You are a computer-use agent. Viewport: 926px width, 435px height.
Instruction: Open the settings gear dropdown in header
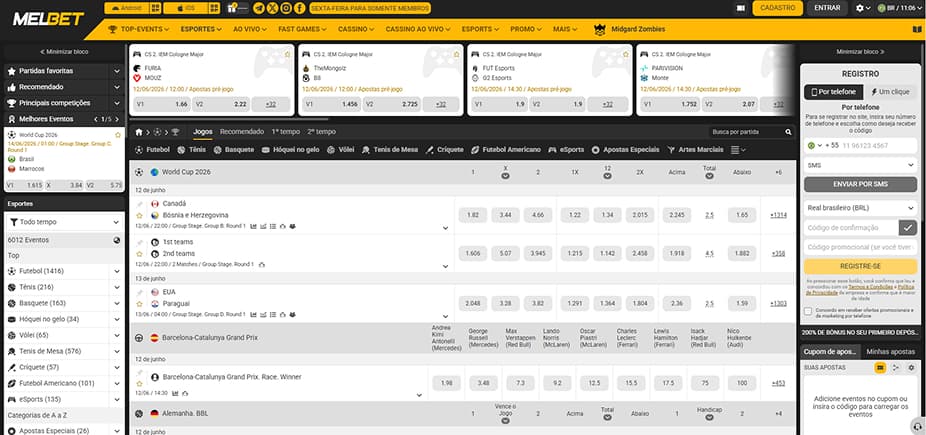point(863,8)
